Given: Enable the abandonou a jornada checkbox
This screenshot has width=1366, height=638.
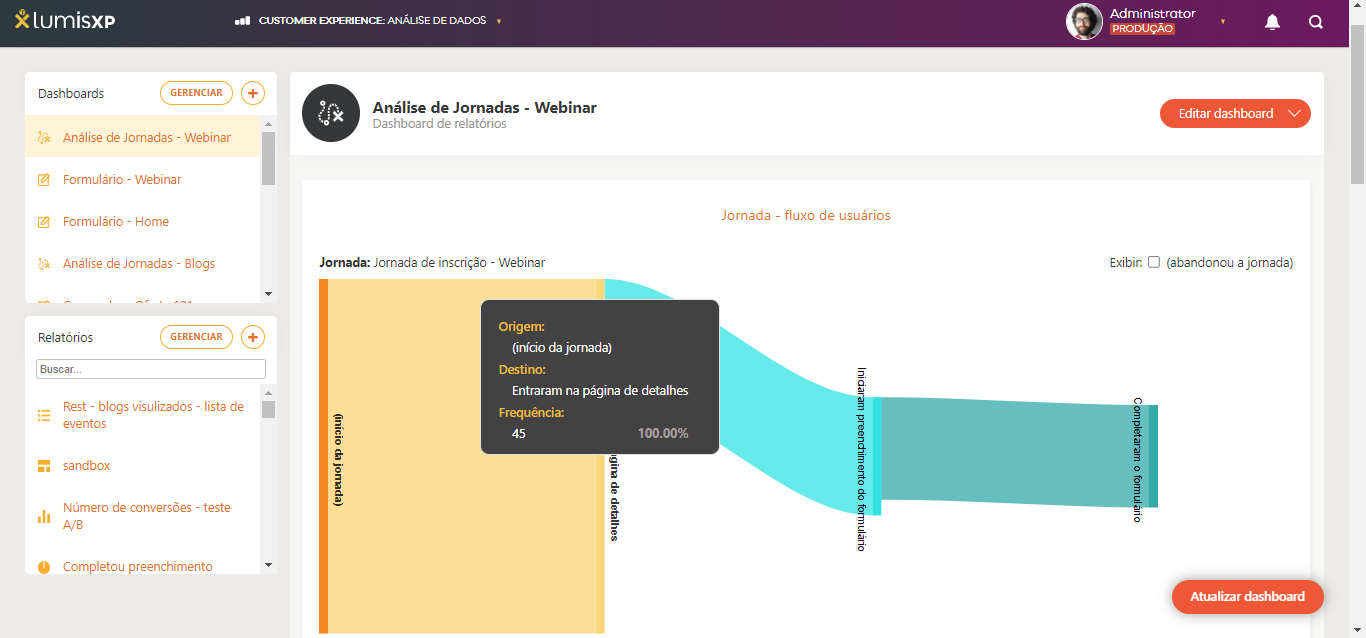Looking at the screenshot, I should pyautogui.click(x=1153, y=262).
